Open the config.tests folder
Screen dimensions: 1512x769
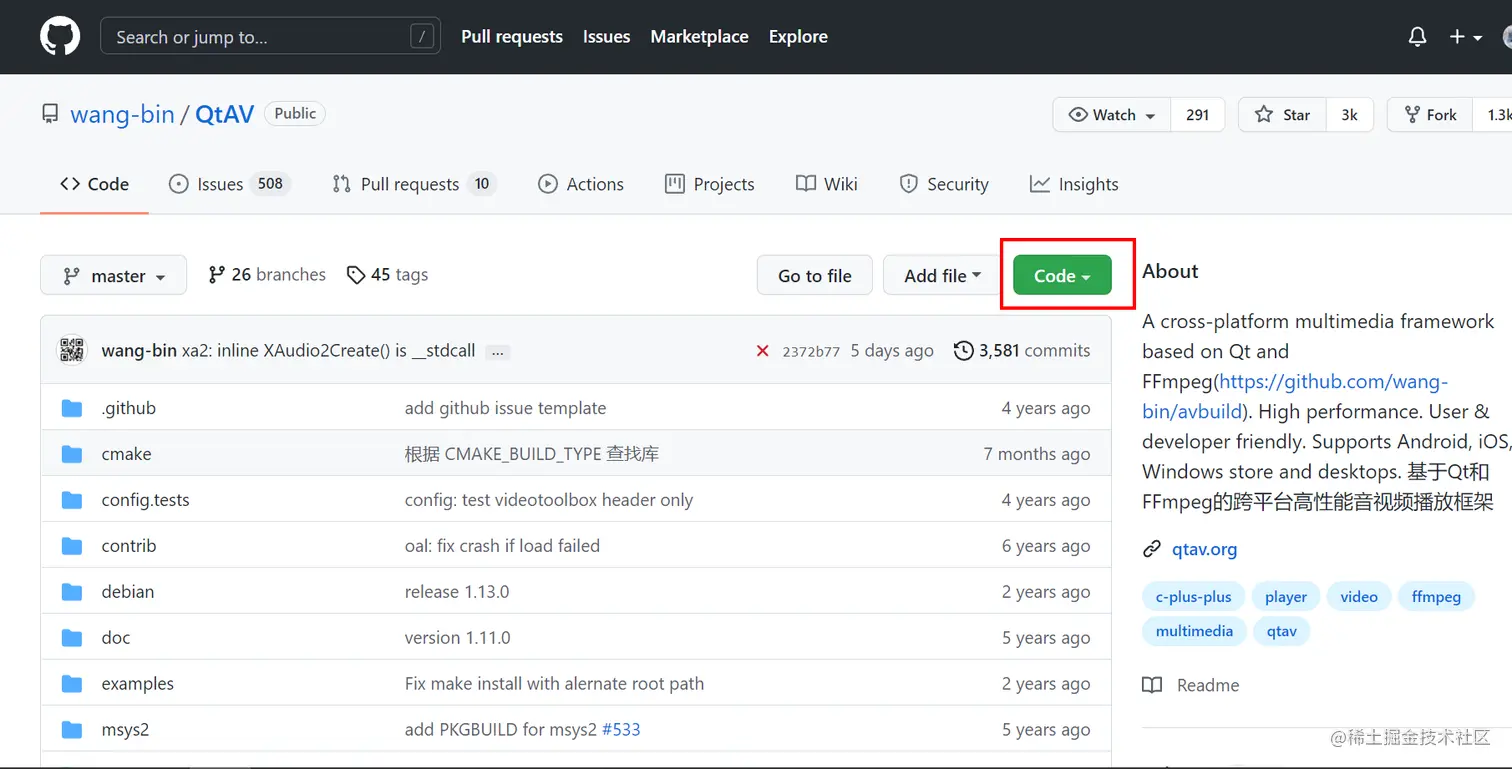[x=145, y=500]
